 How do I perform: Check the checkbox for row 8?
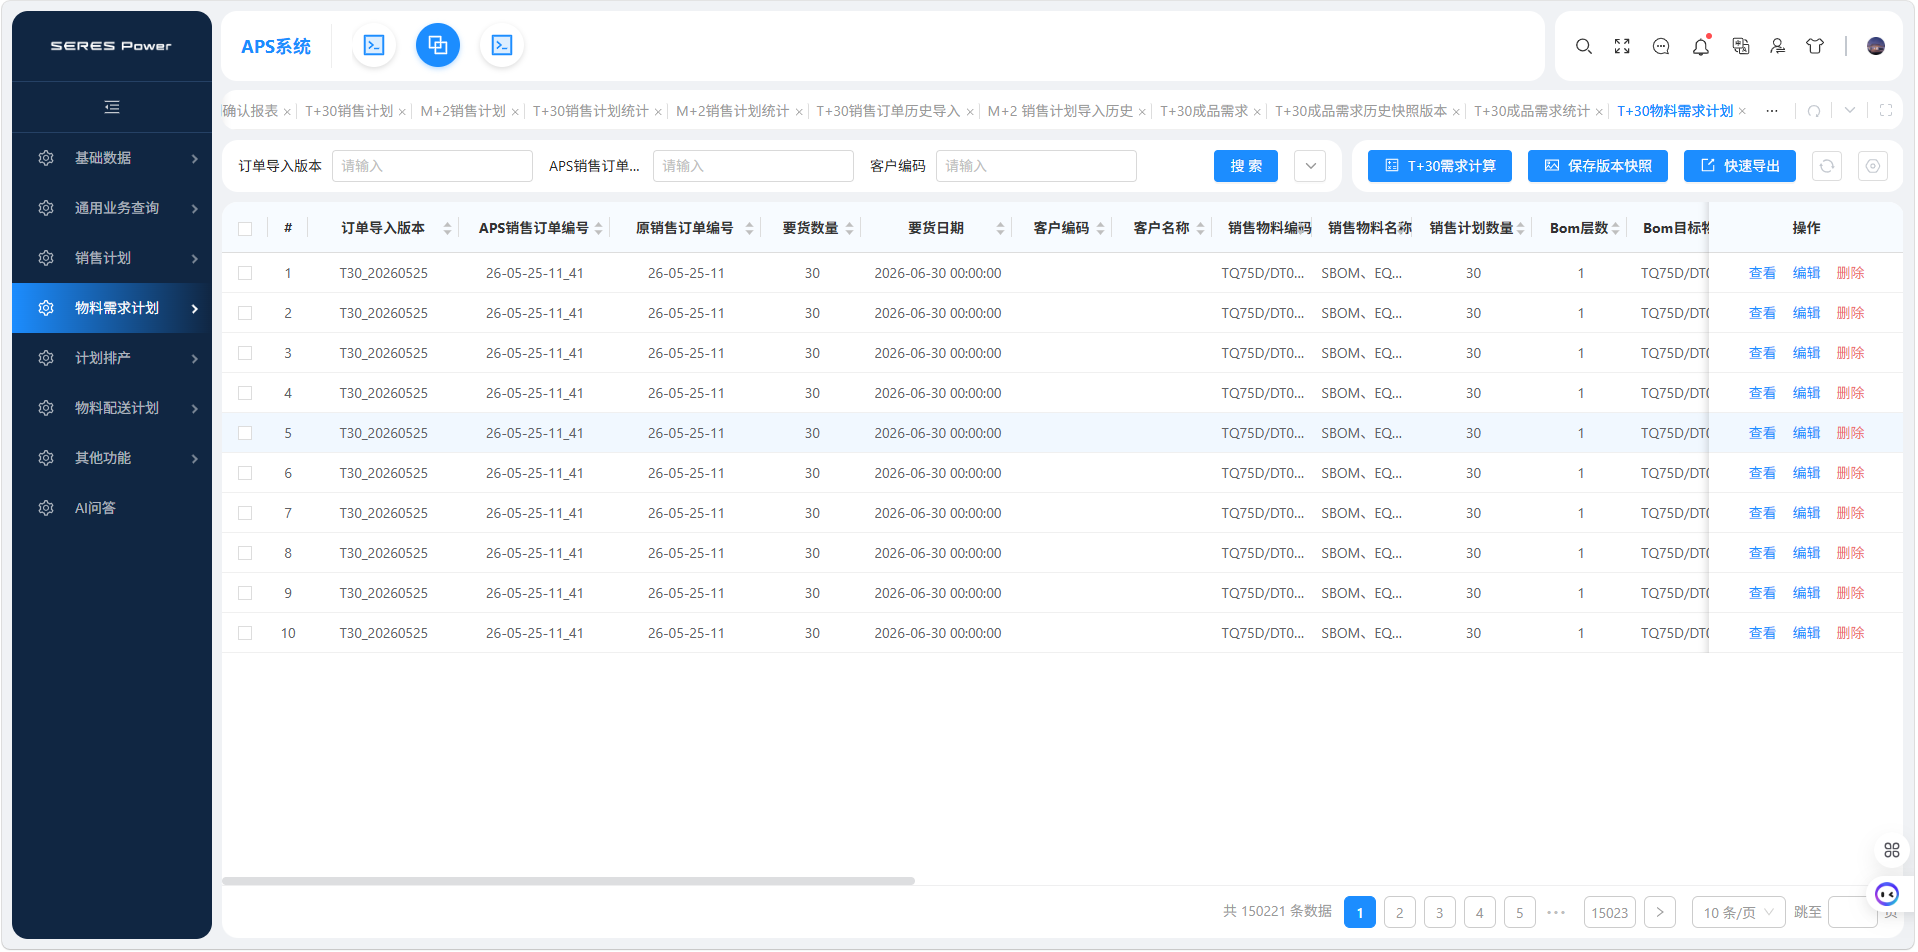point(245,553)
